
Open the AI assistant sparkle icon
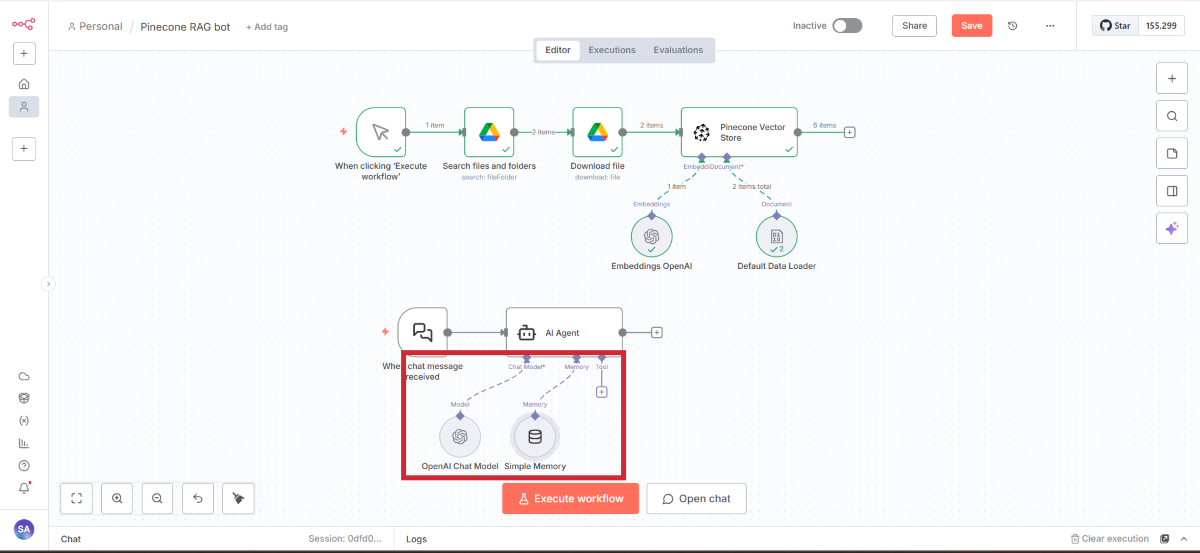[1171, 229]
